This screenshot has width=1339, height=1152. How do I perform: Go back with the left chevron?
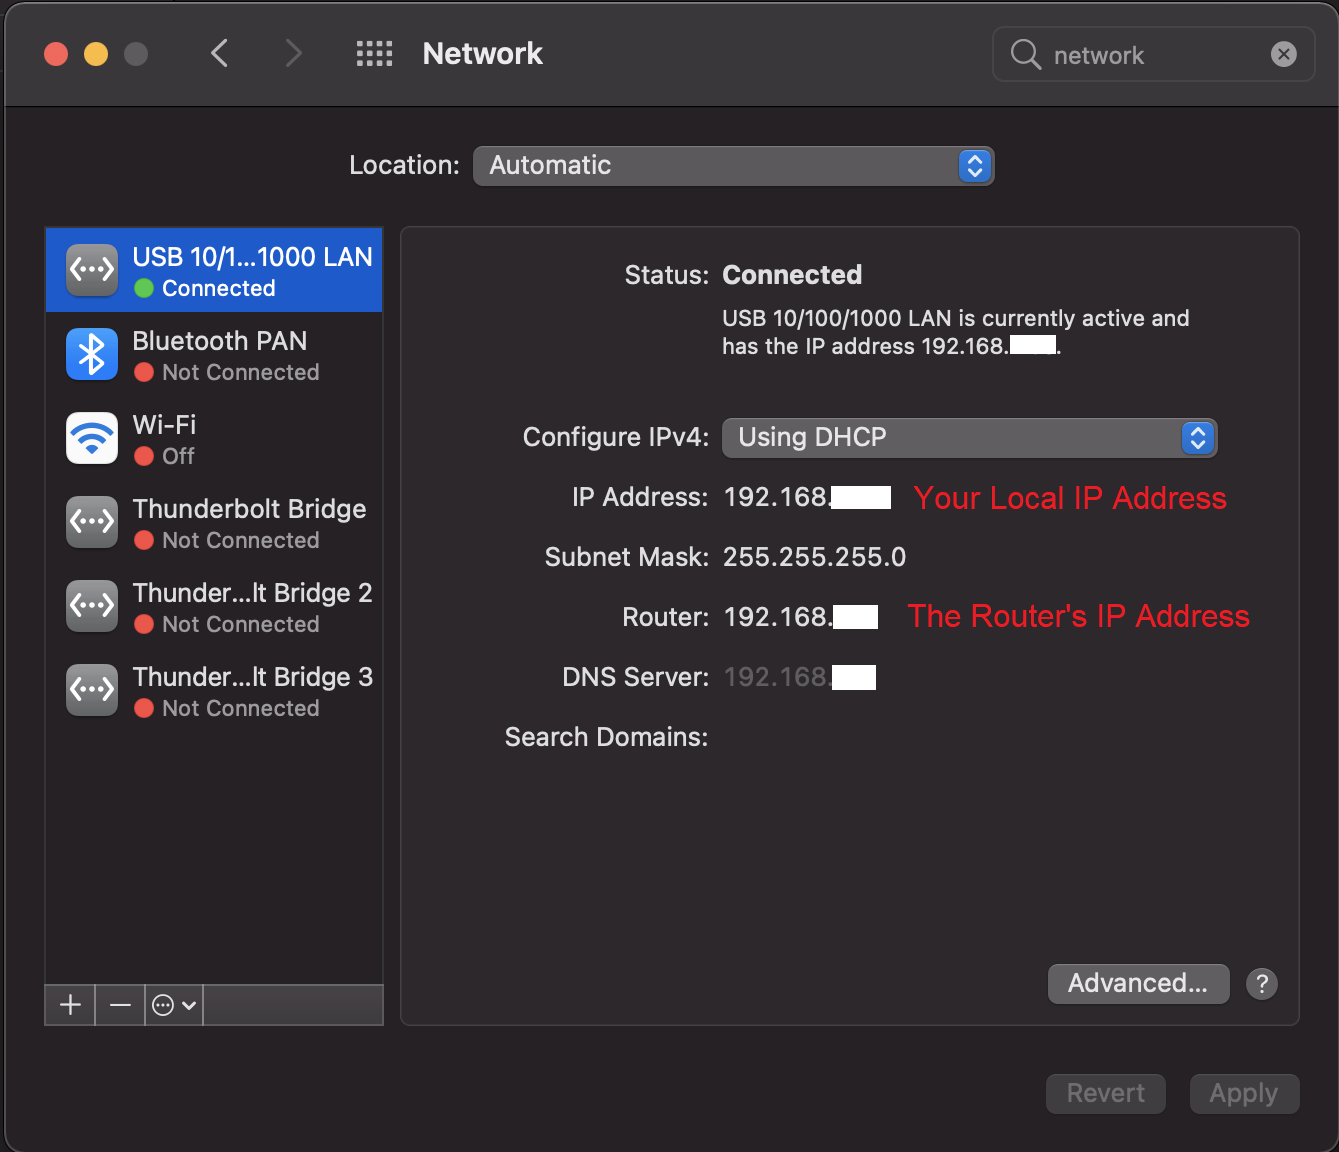pos(220,53)
